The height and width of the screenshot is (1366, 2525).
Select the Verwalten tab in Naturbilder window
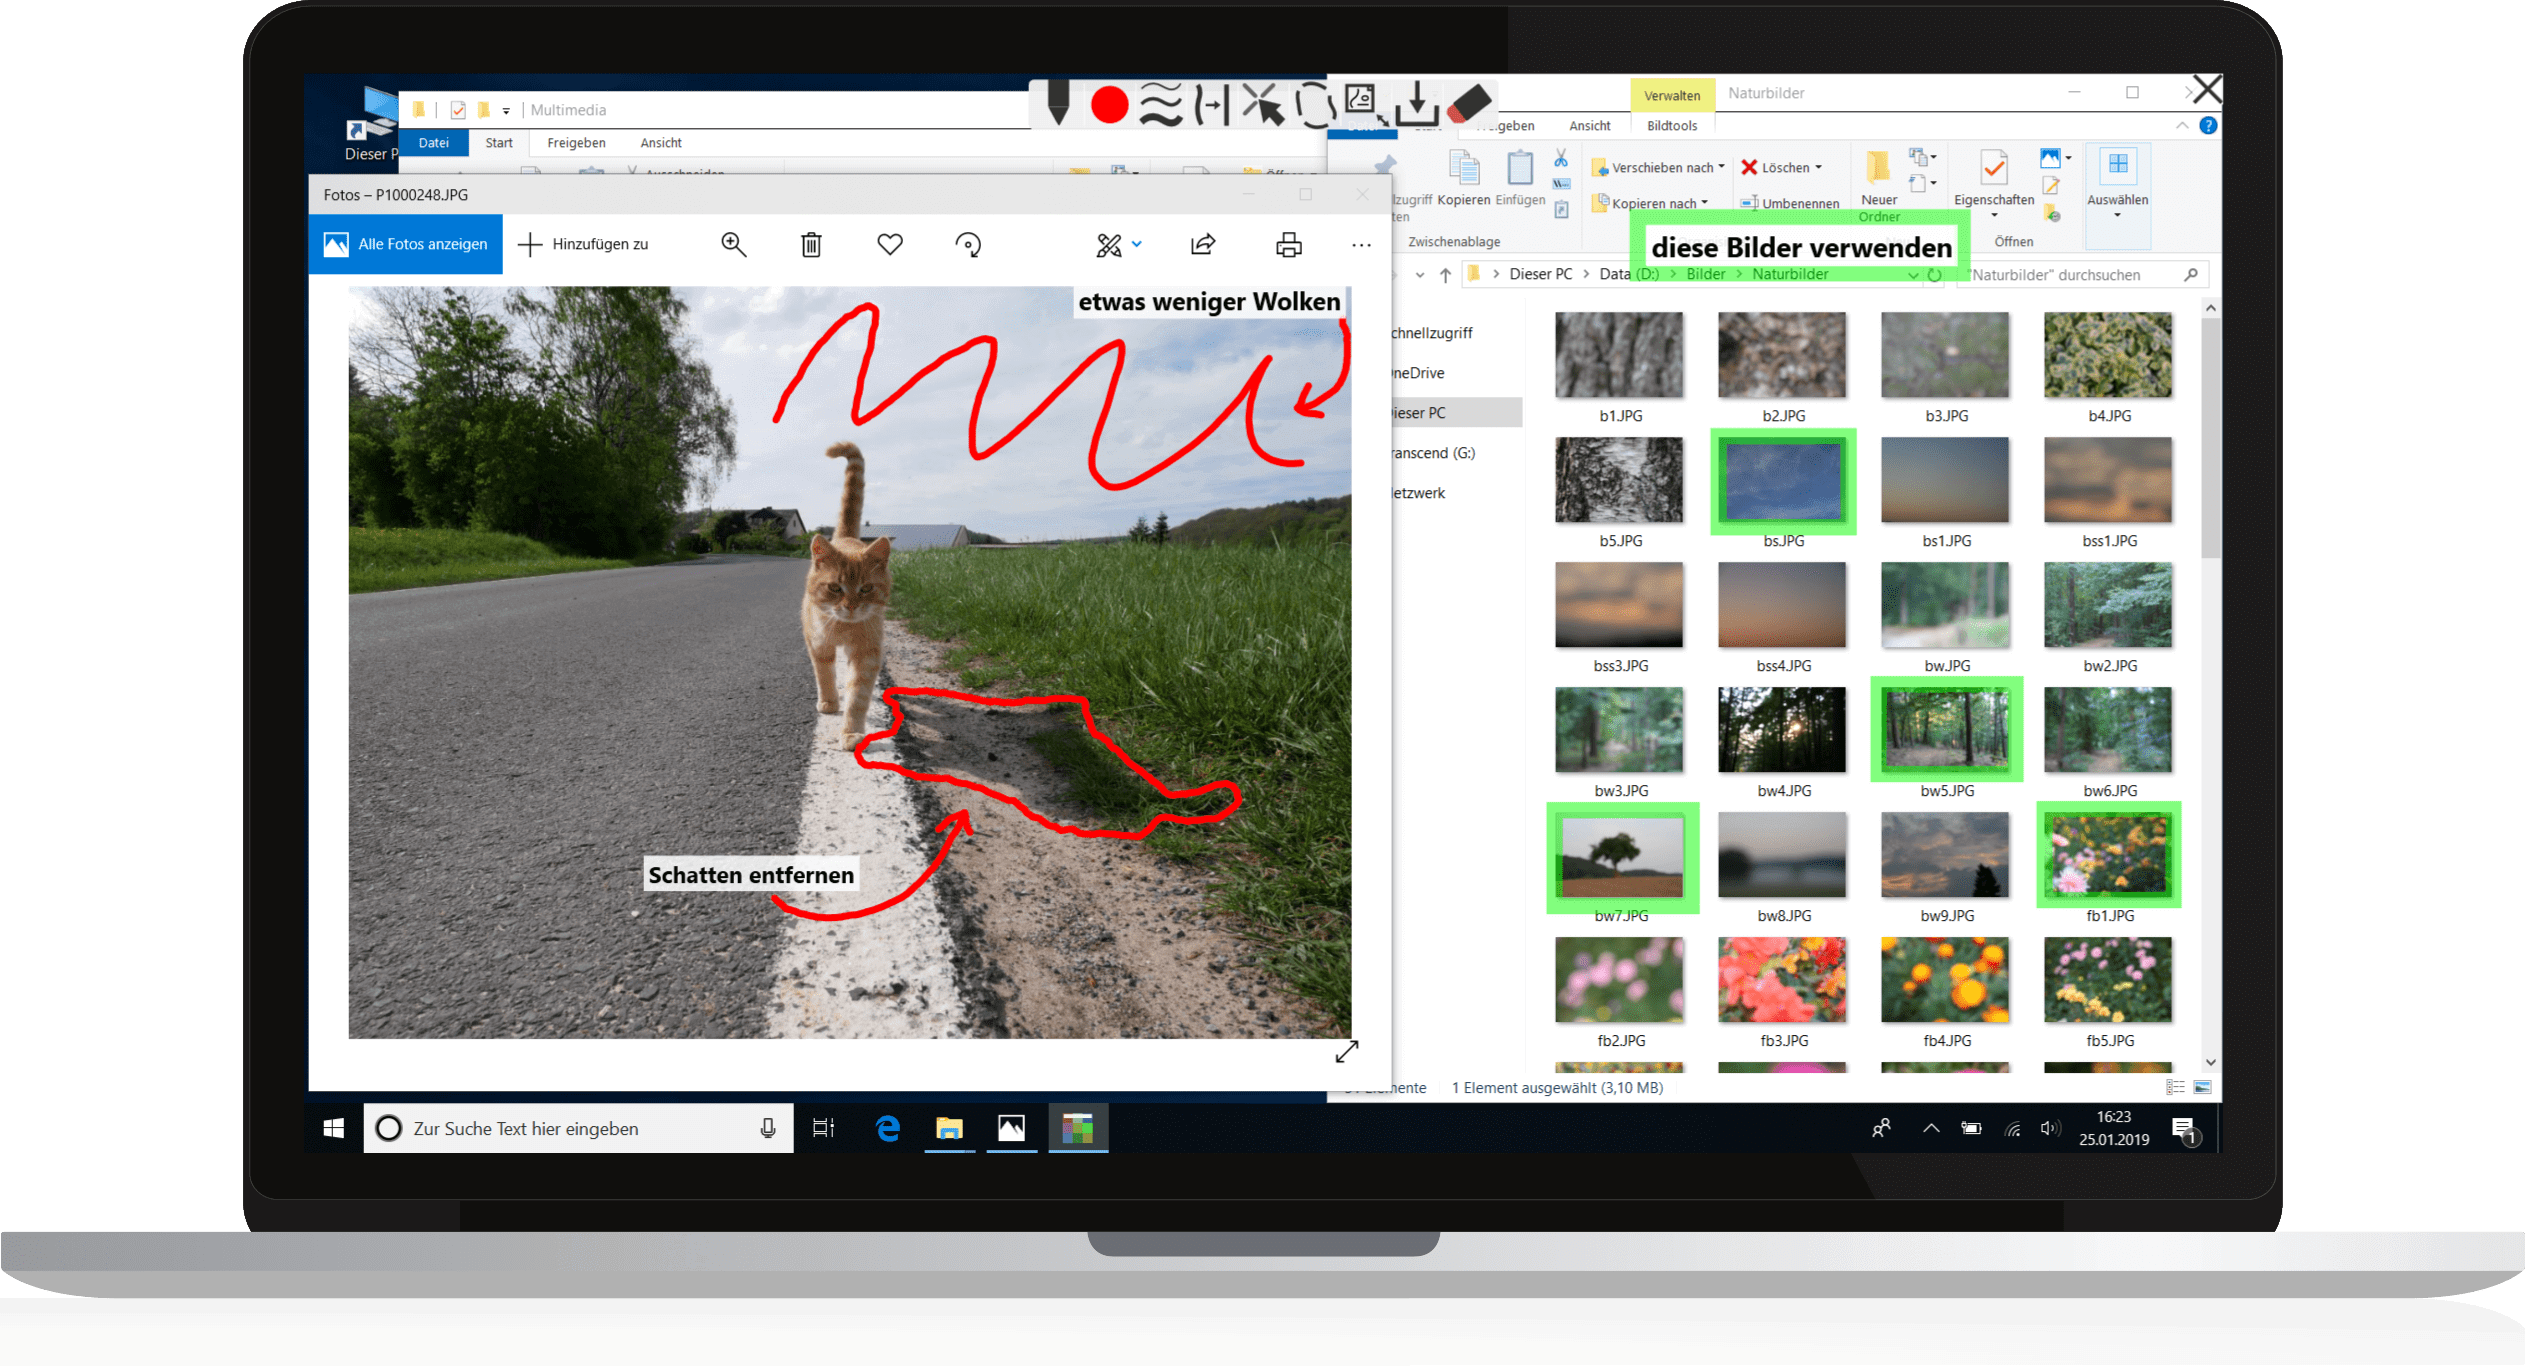point(1672,95)
